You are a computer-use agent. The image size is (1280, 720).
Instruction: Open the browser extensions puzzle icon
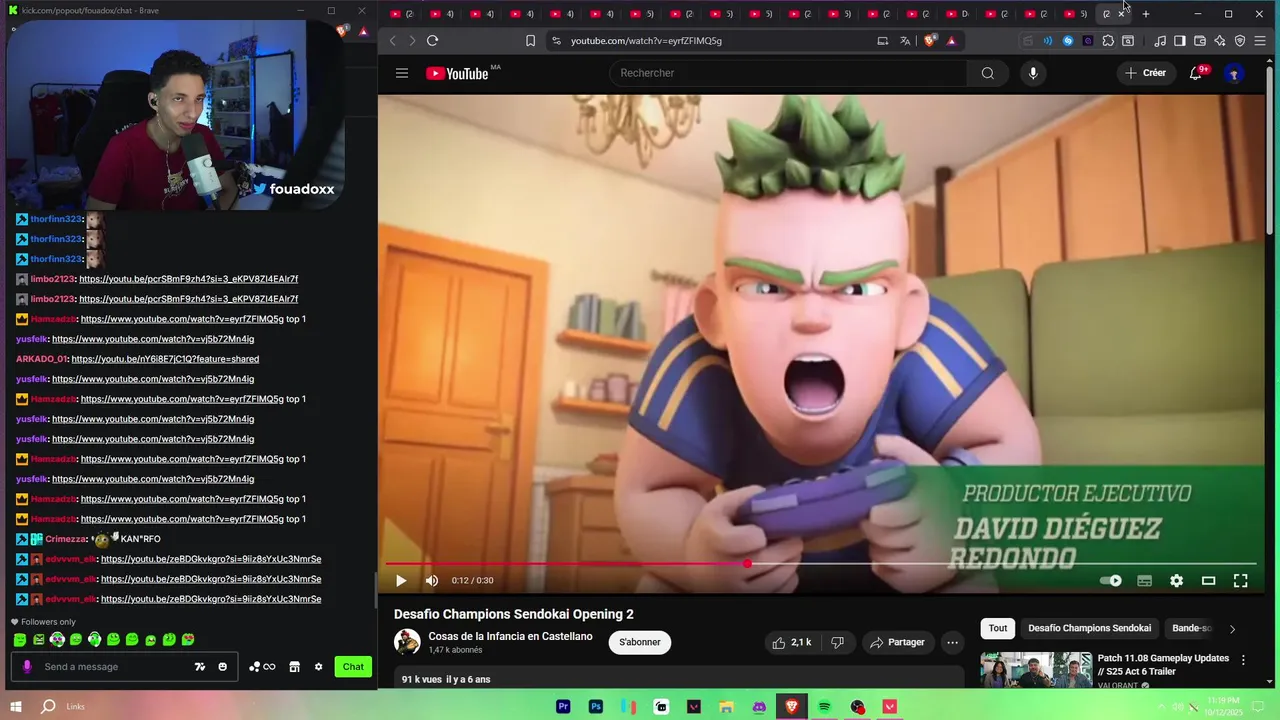pyautogui.click(x=1108, y=41)
